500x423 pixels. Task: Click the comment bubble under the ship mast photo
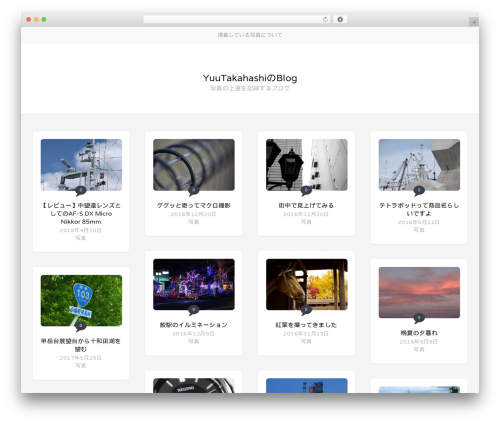81,191
